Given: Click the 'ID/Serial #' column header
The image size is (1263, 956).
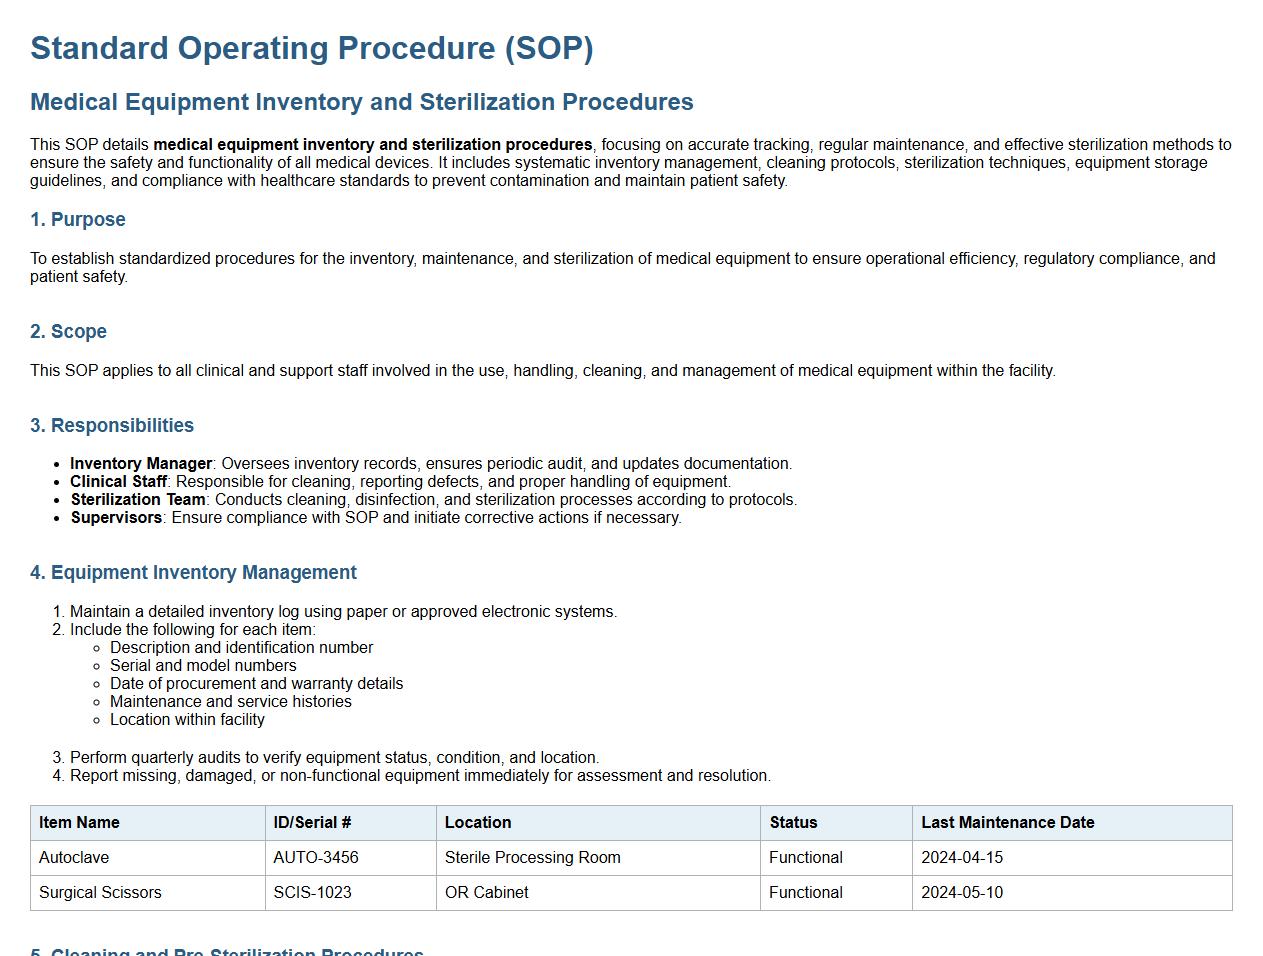Looking at the screenshot, I should (312, 823).
